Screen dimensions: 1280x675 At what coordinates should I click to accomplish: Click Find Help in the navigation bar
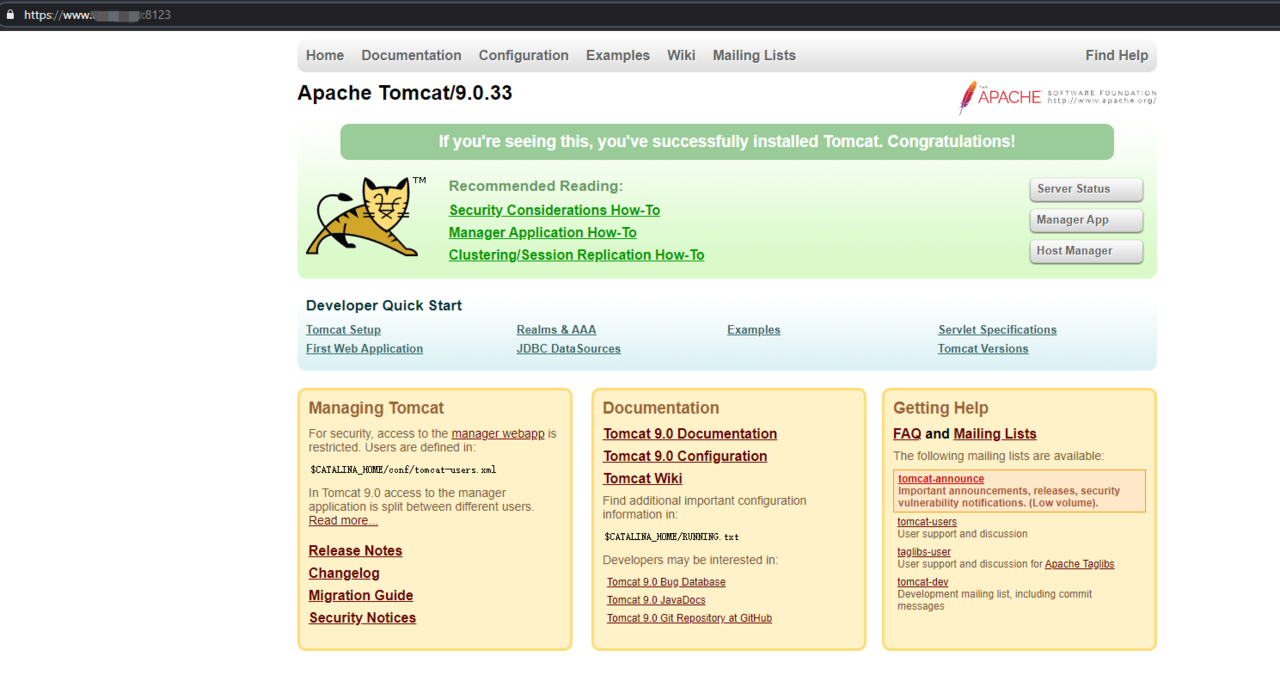[x=1116, y=56]
